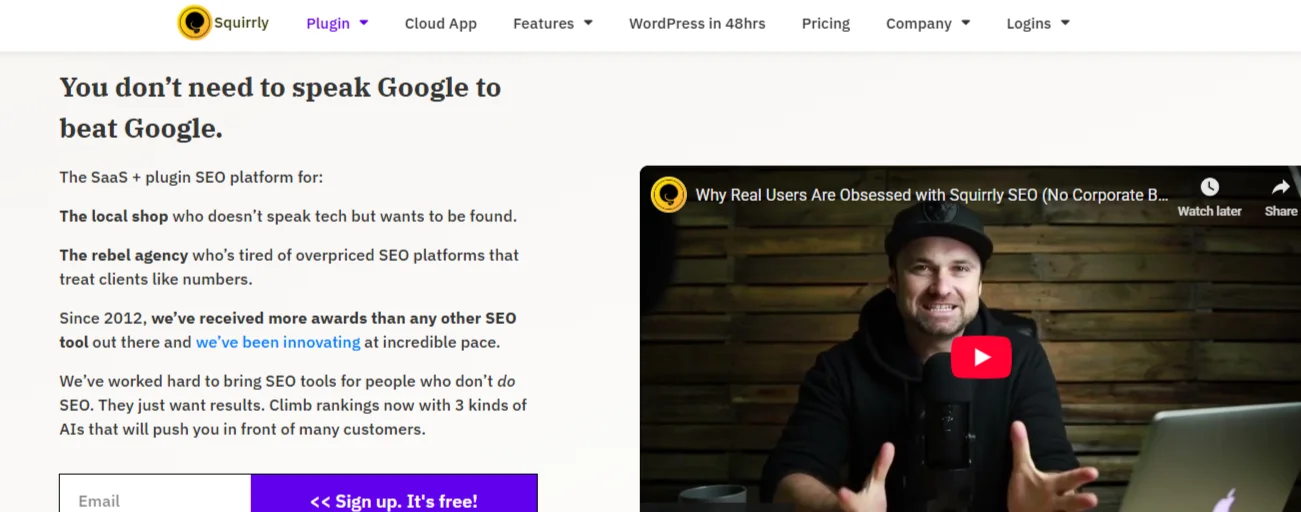The width and height of the screenshot is (1301, 512).
Task: Click the Watch later clock icon
Action: (x=1209, y=187)
